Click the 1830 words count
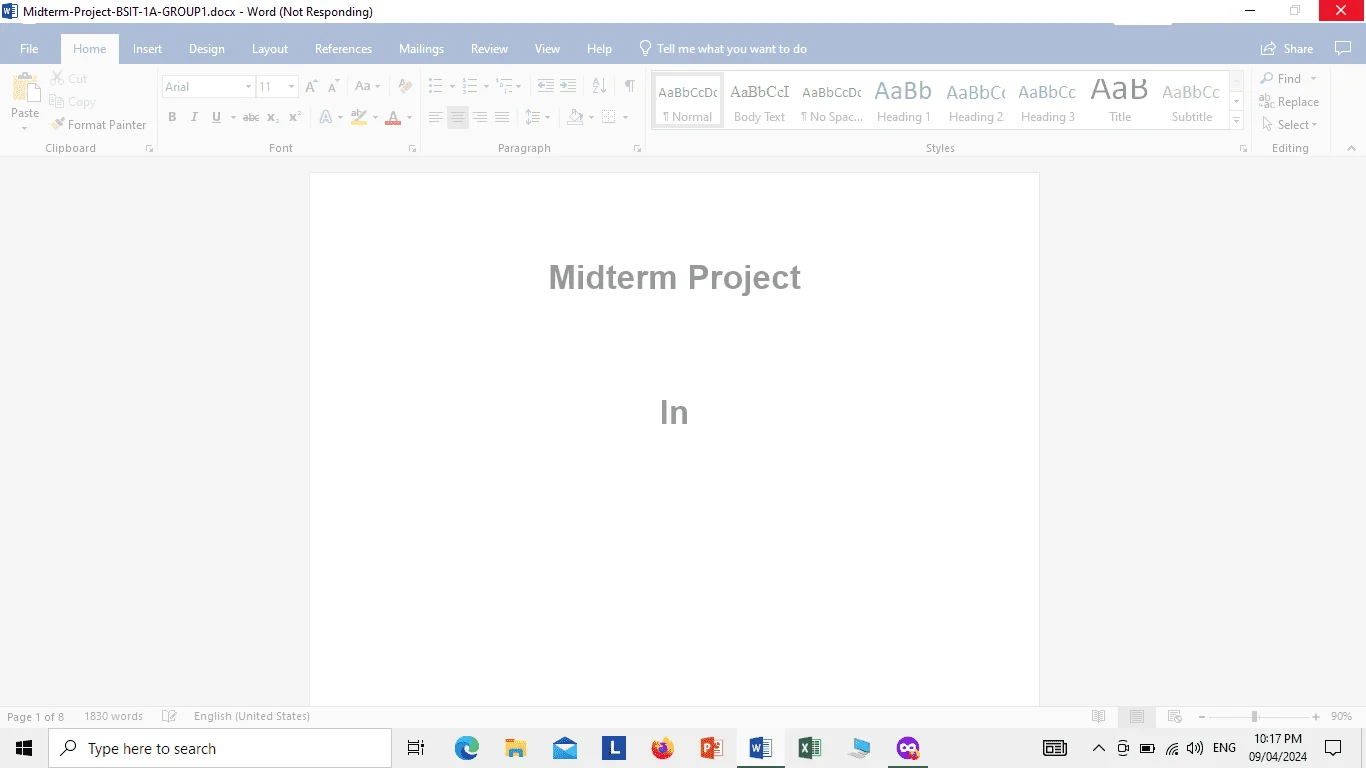Screen dimensions: 1366x768 [x=113, y=716]
